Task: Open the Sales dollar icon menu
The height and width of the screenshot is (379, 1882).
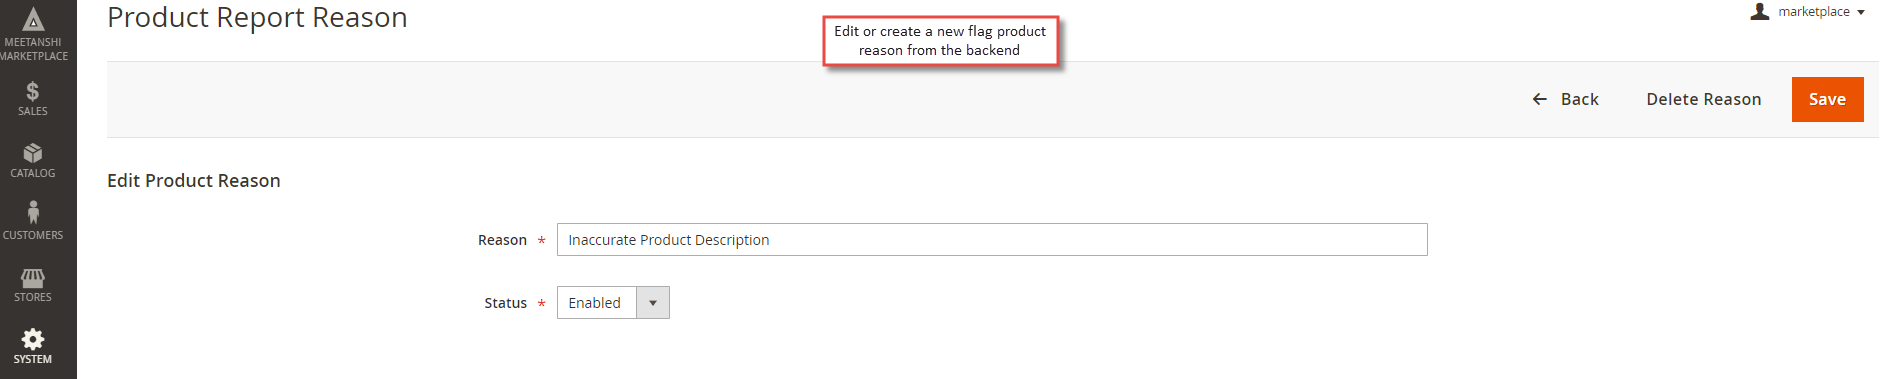Action: (x=32, y=91)
